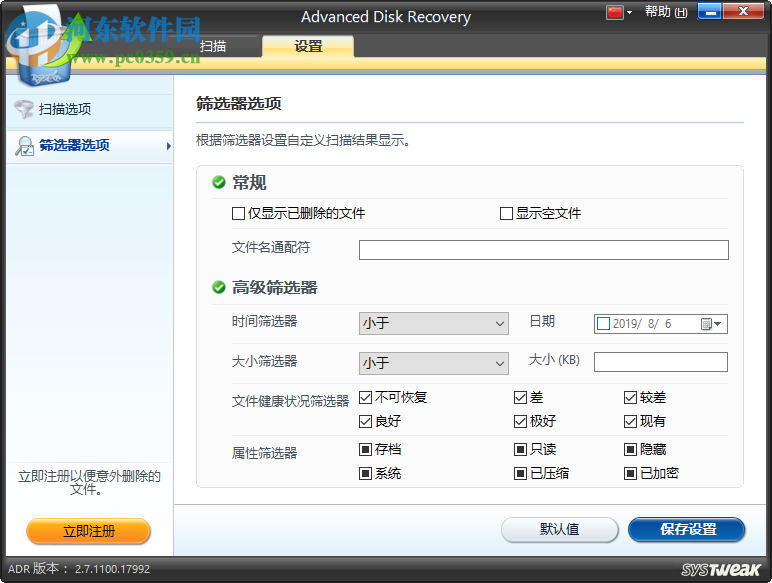Click green check icon beside 常规
The width and height of the screenshot is (772, 583).
coord(219,183)
